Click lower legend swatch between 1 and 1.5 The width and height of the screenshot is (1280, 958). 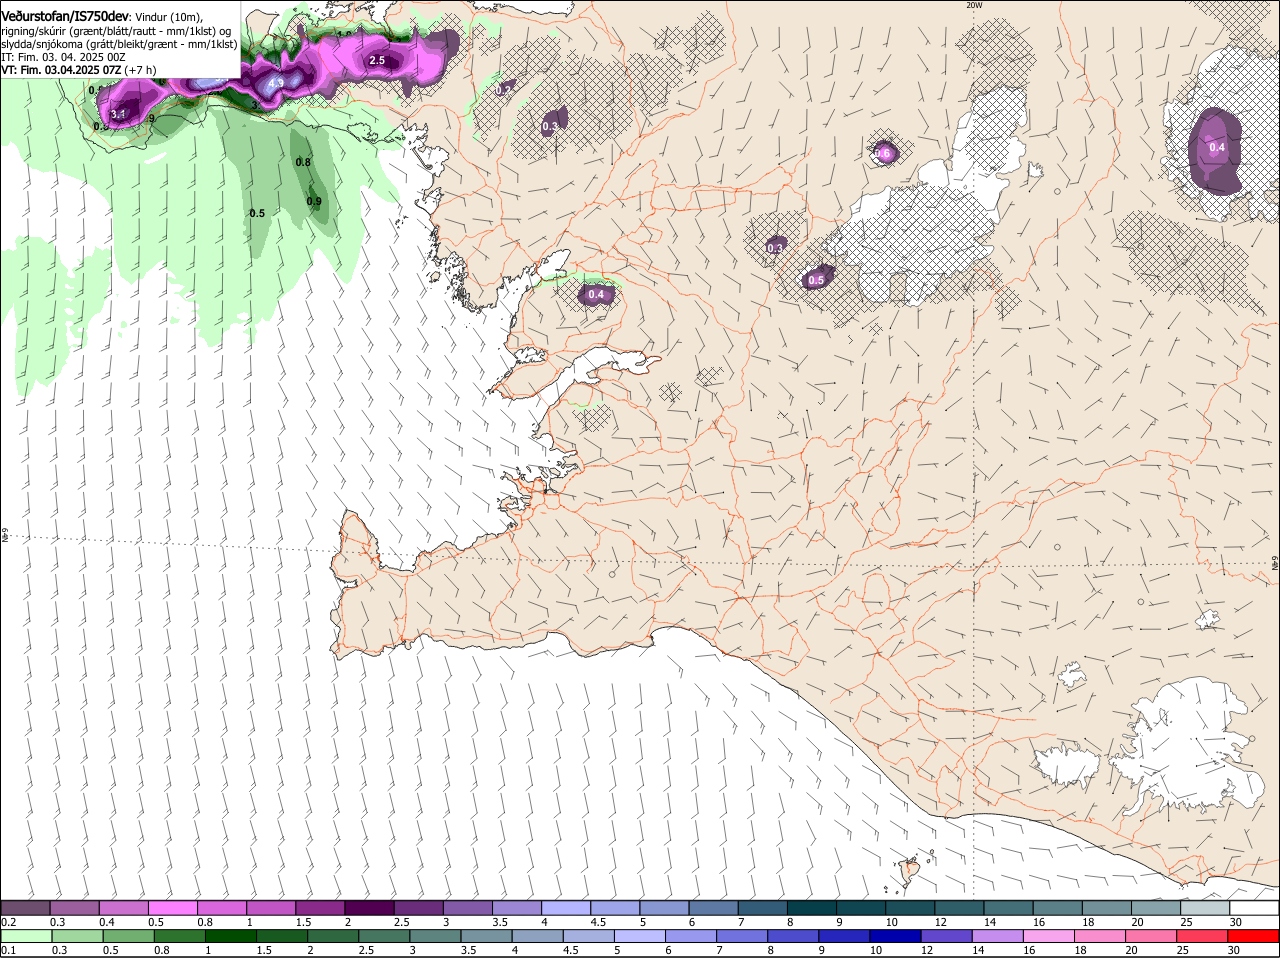[231, 936]
